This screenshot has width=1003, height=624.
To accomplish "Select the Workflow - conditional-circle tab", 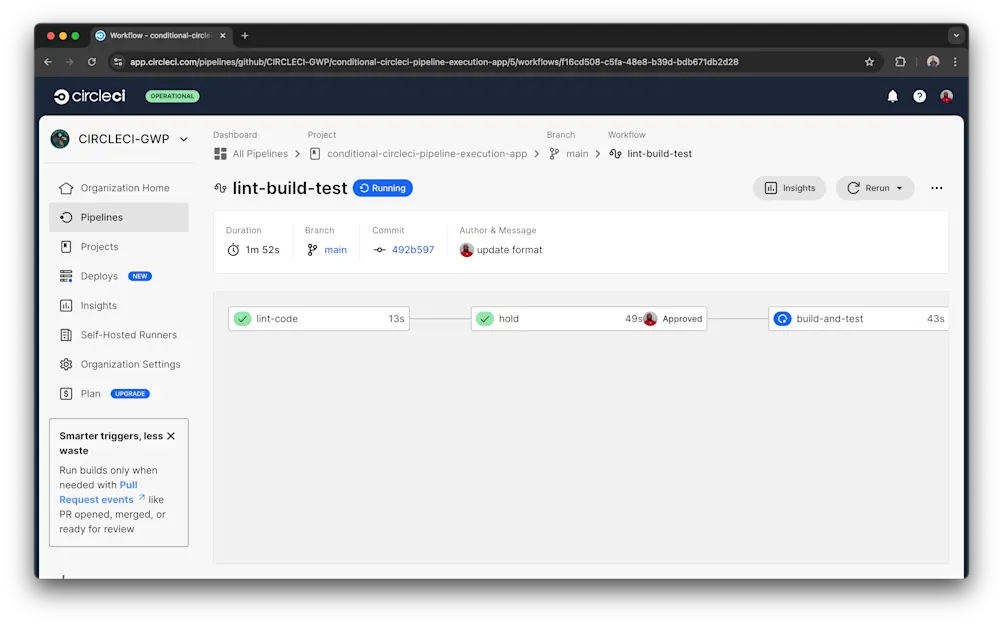I will pyautogui.click(x=161, y=36).
